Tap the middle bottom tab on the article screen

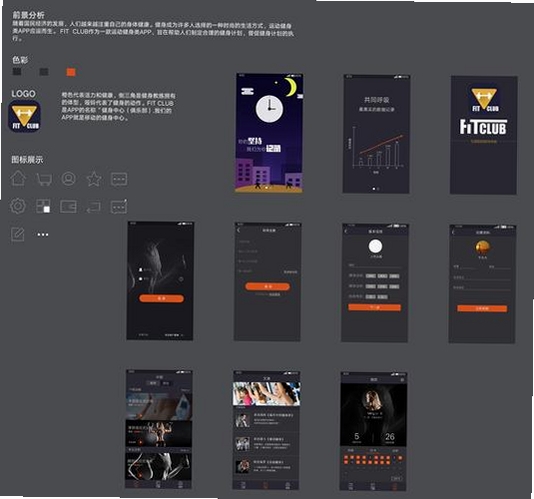tap(266, 485)
